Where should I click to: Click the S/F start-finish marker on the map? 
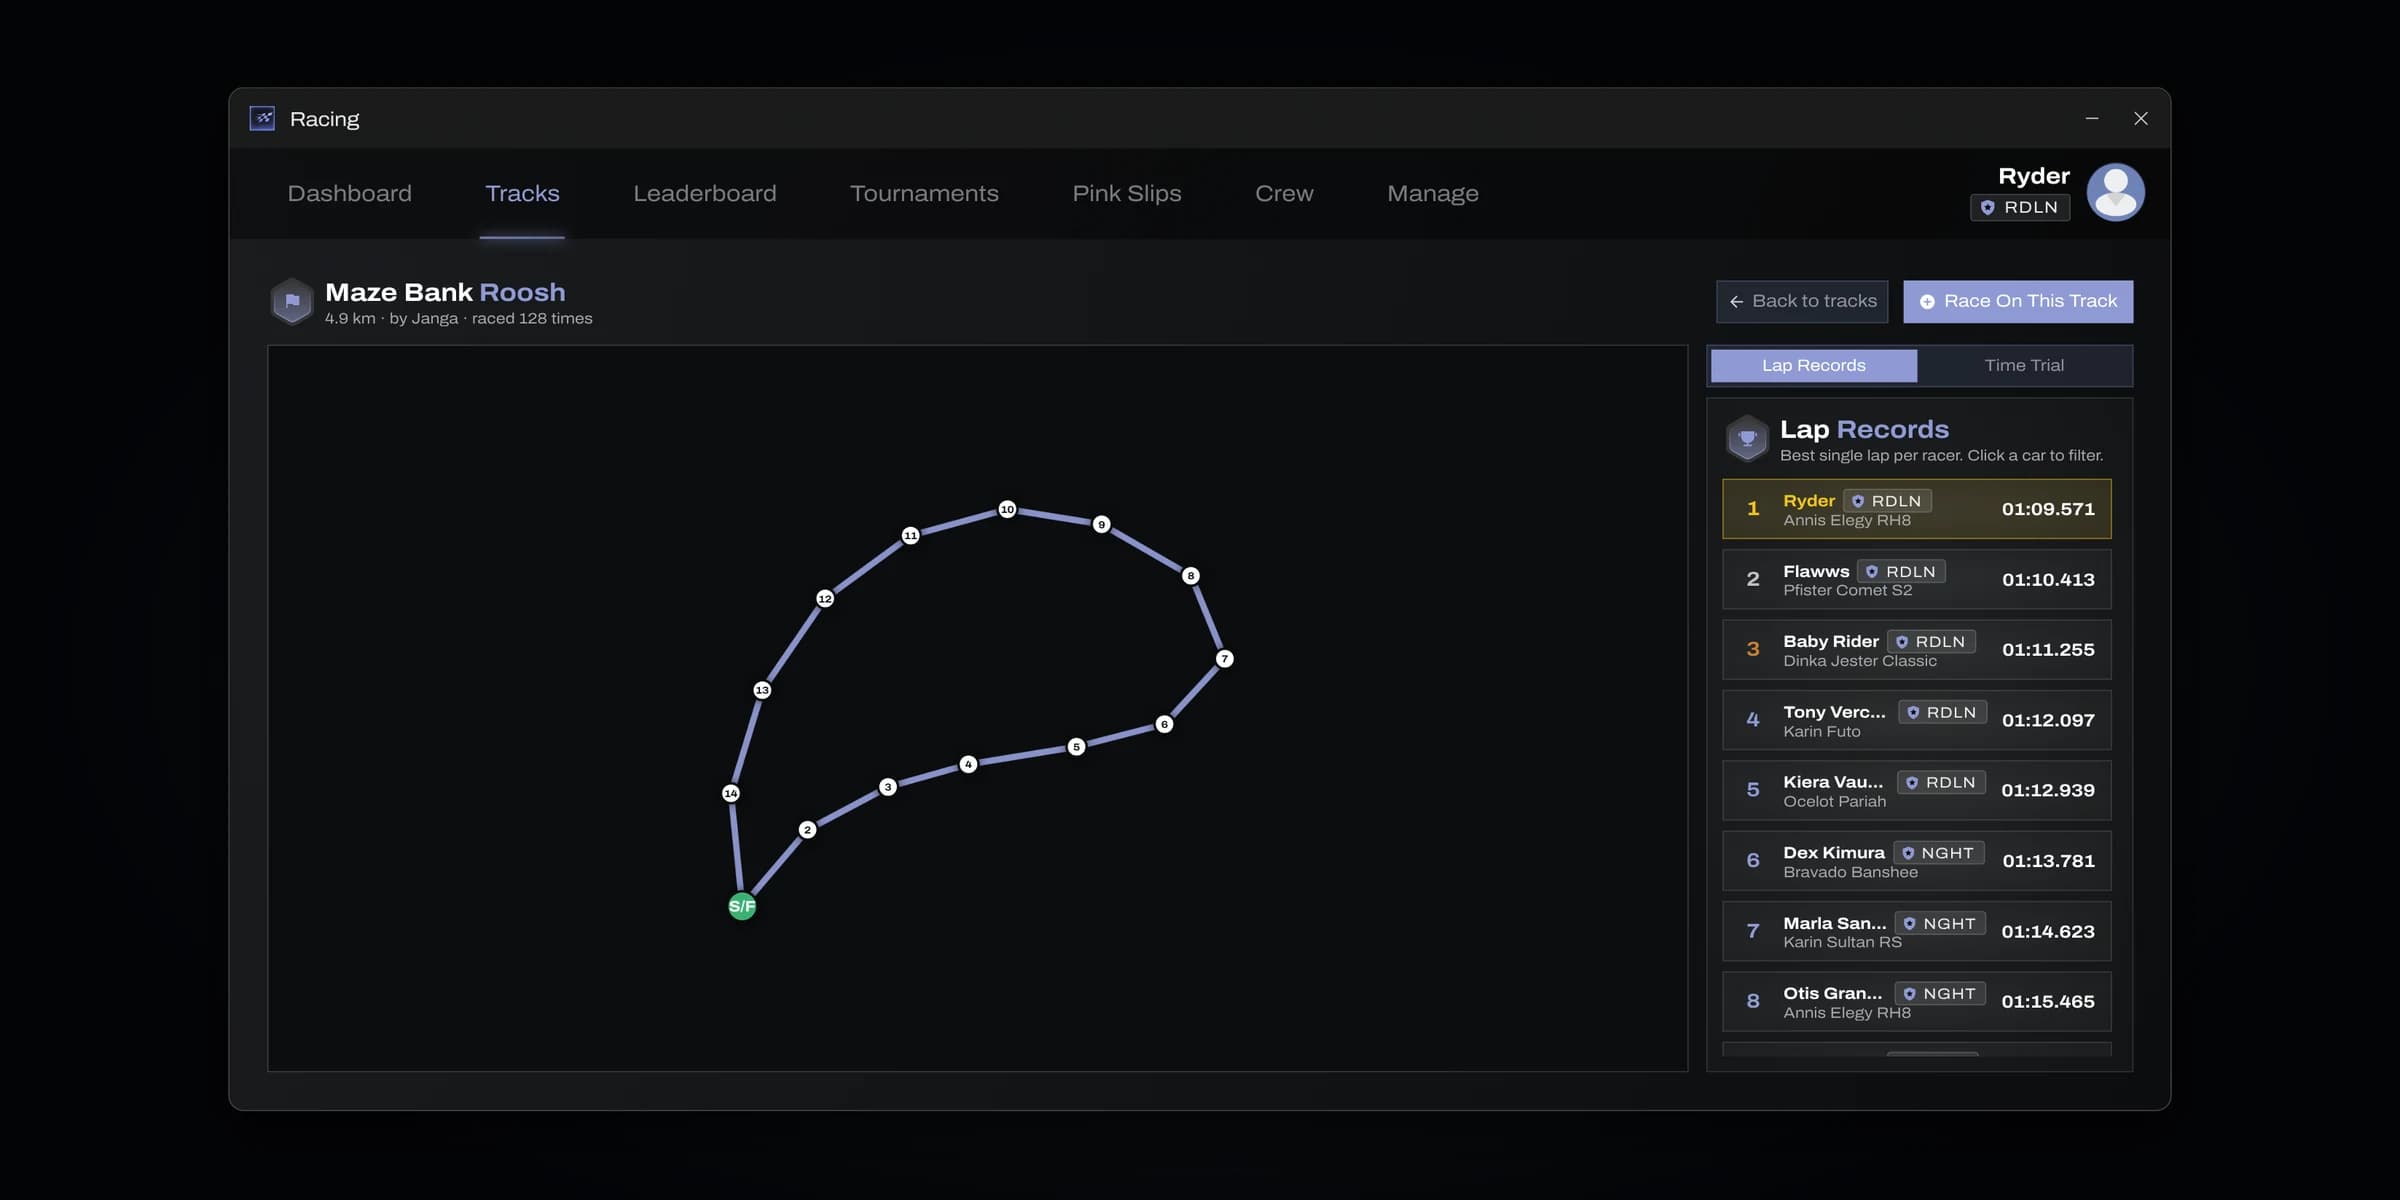click(x=742, y=906)
